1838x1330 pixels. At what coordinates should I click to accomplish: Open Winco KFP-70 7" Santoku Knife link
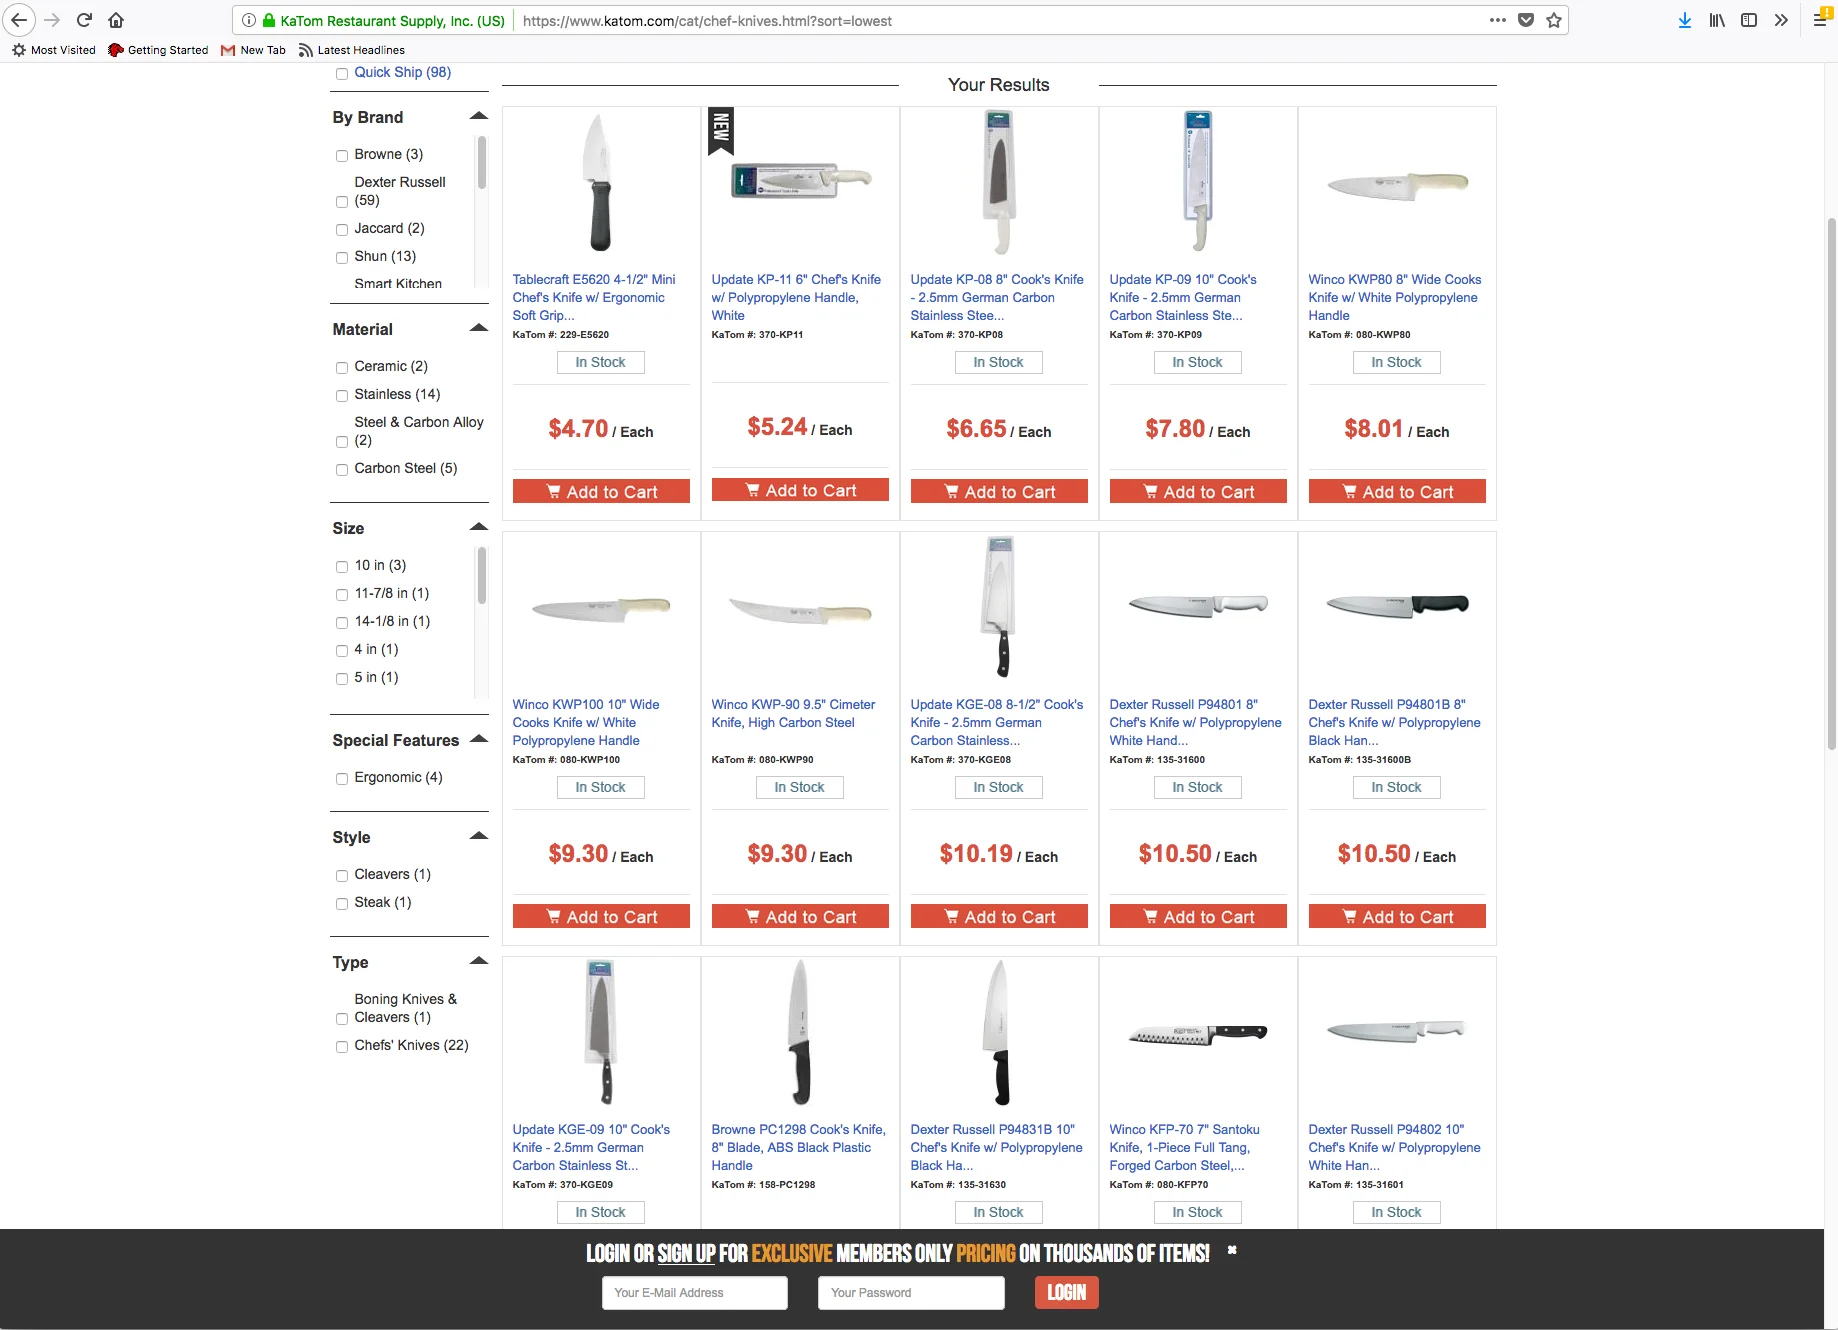tap(1184, 1147)
